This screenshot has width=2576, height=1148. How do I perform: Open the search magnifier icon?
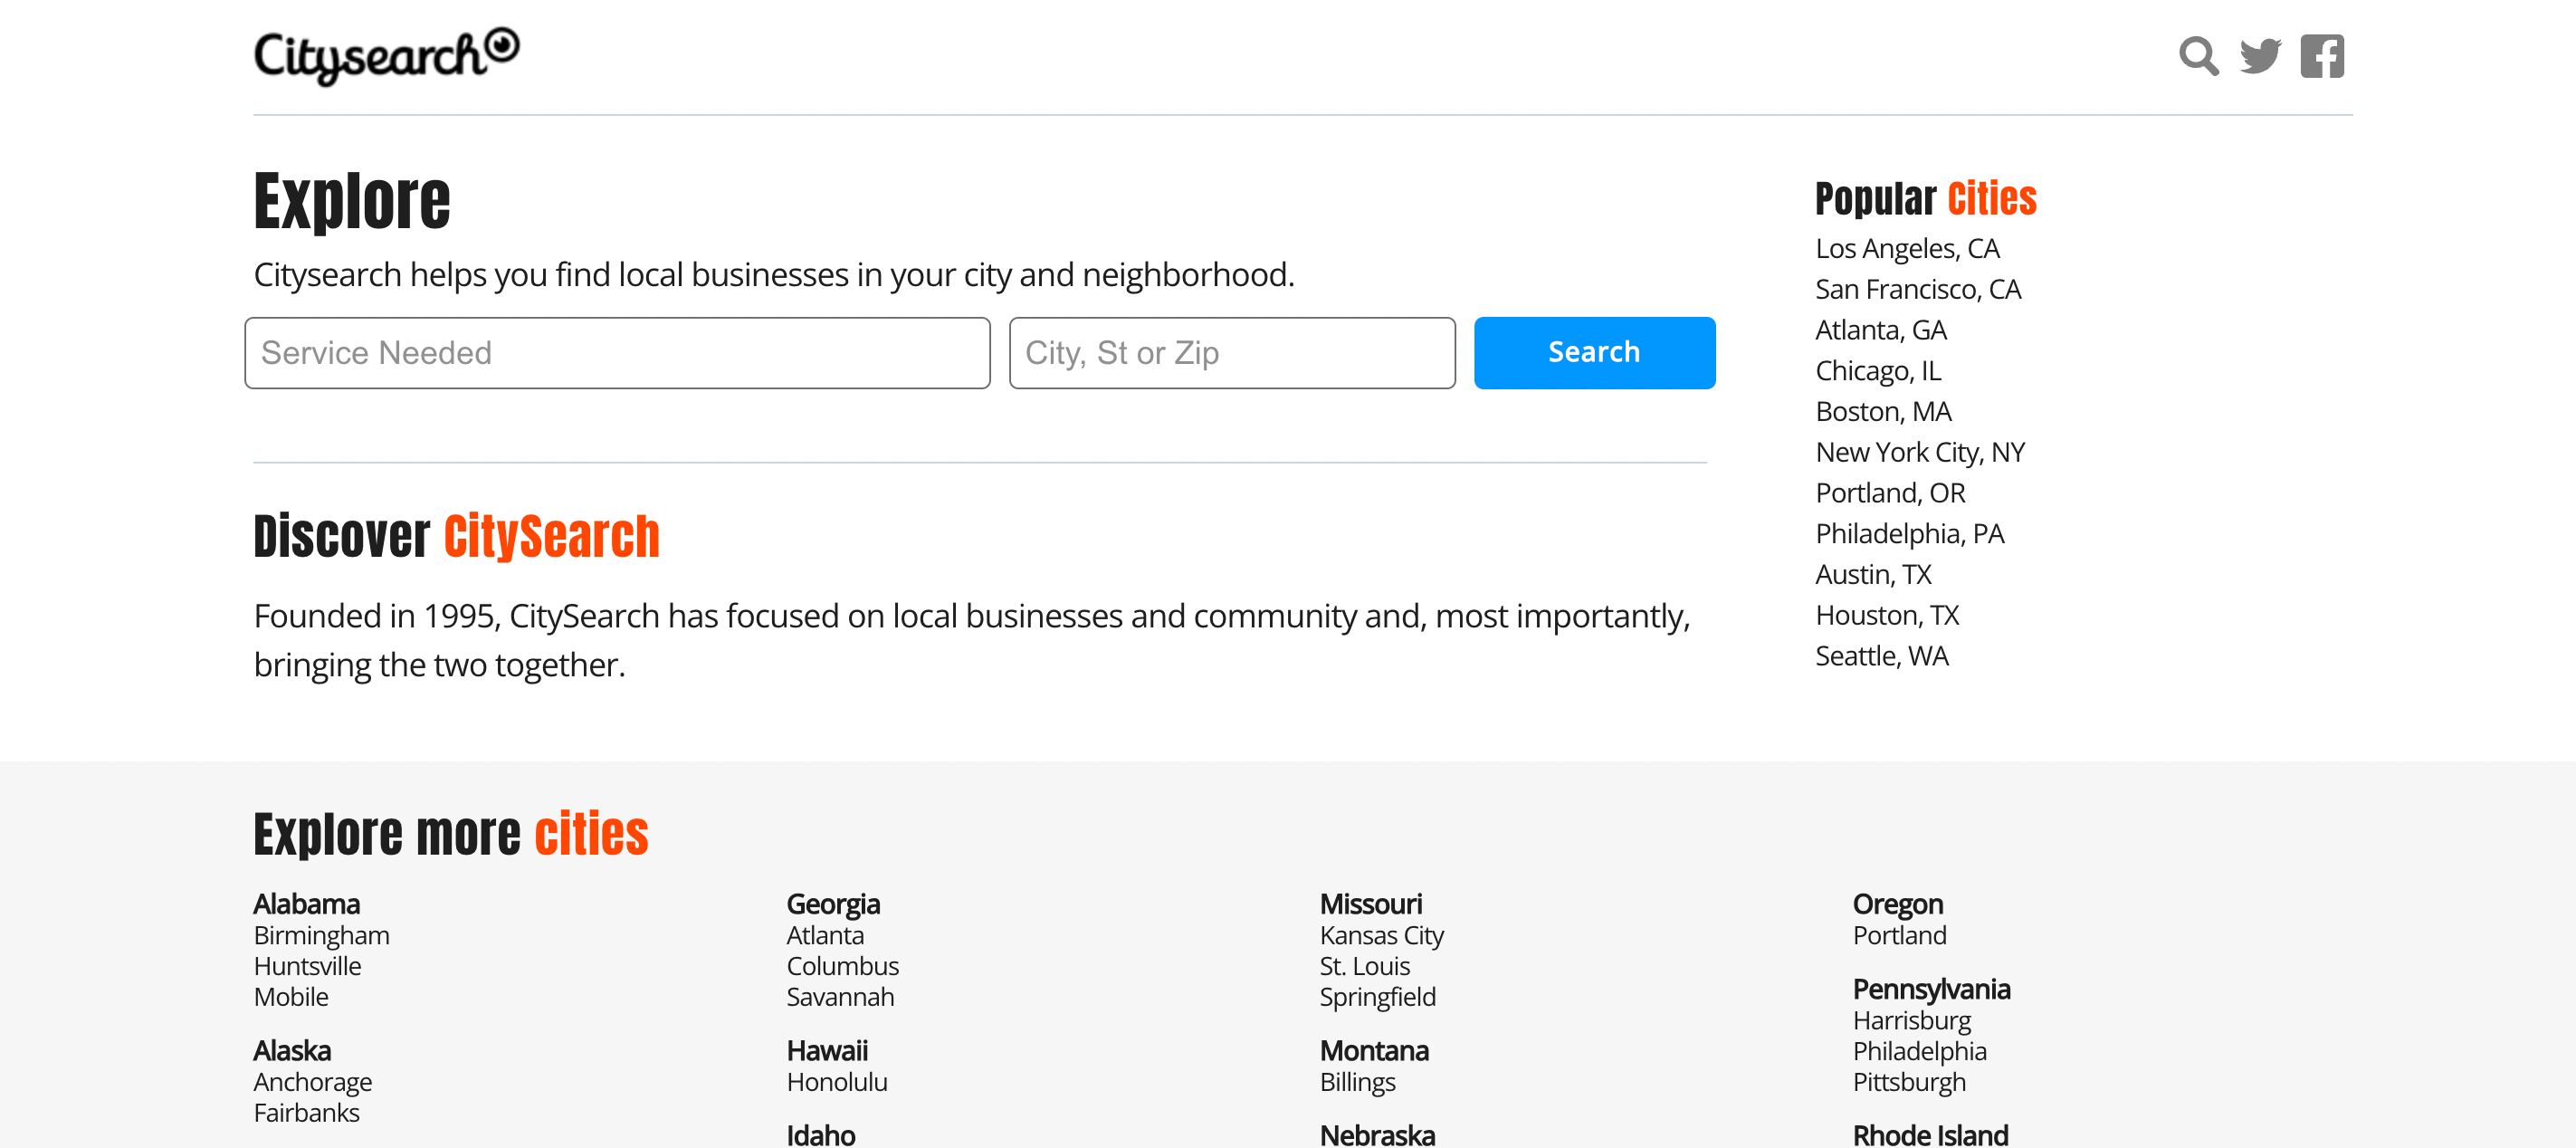point(2198,57)
